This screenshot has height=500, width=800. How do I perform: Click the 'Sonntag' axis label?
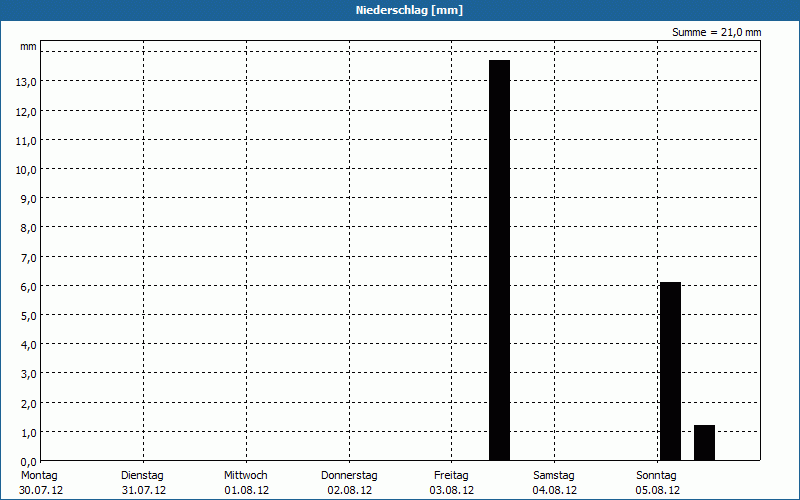tap(656, 475)
